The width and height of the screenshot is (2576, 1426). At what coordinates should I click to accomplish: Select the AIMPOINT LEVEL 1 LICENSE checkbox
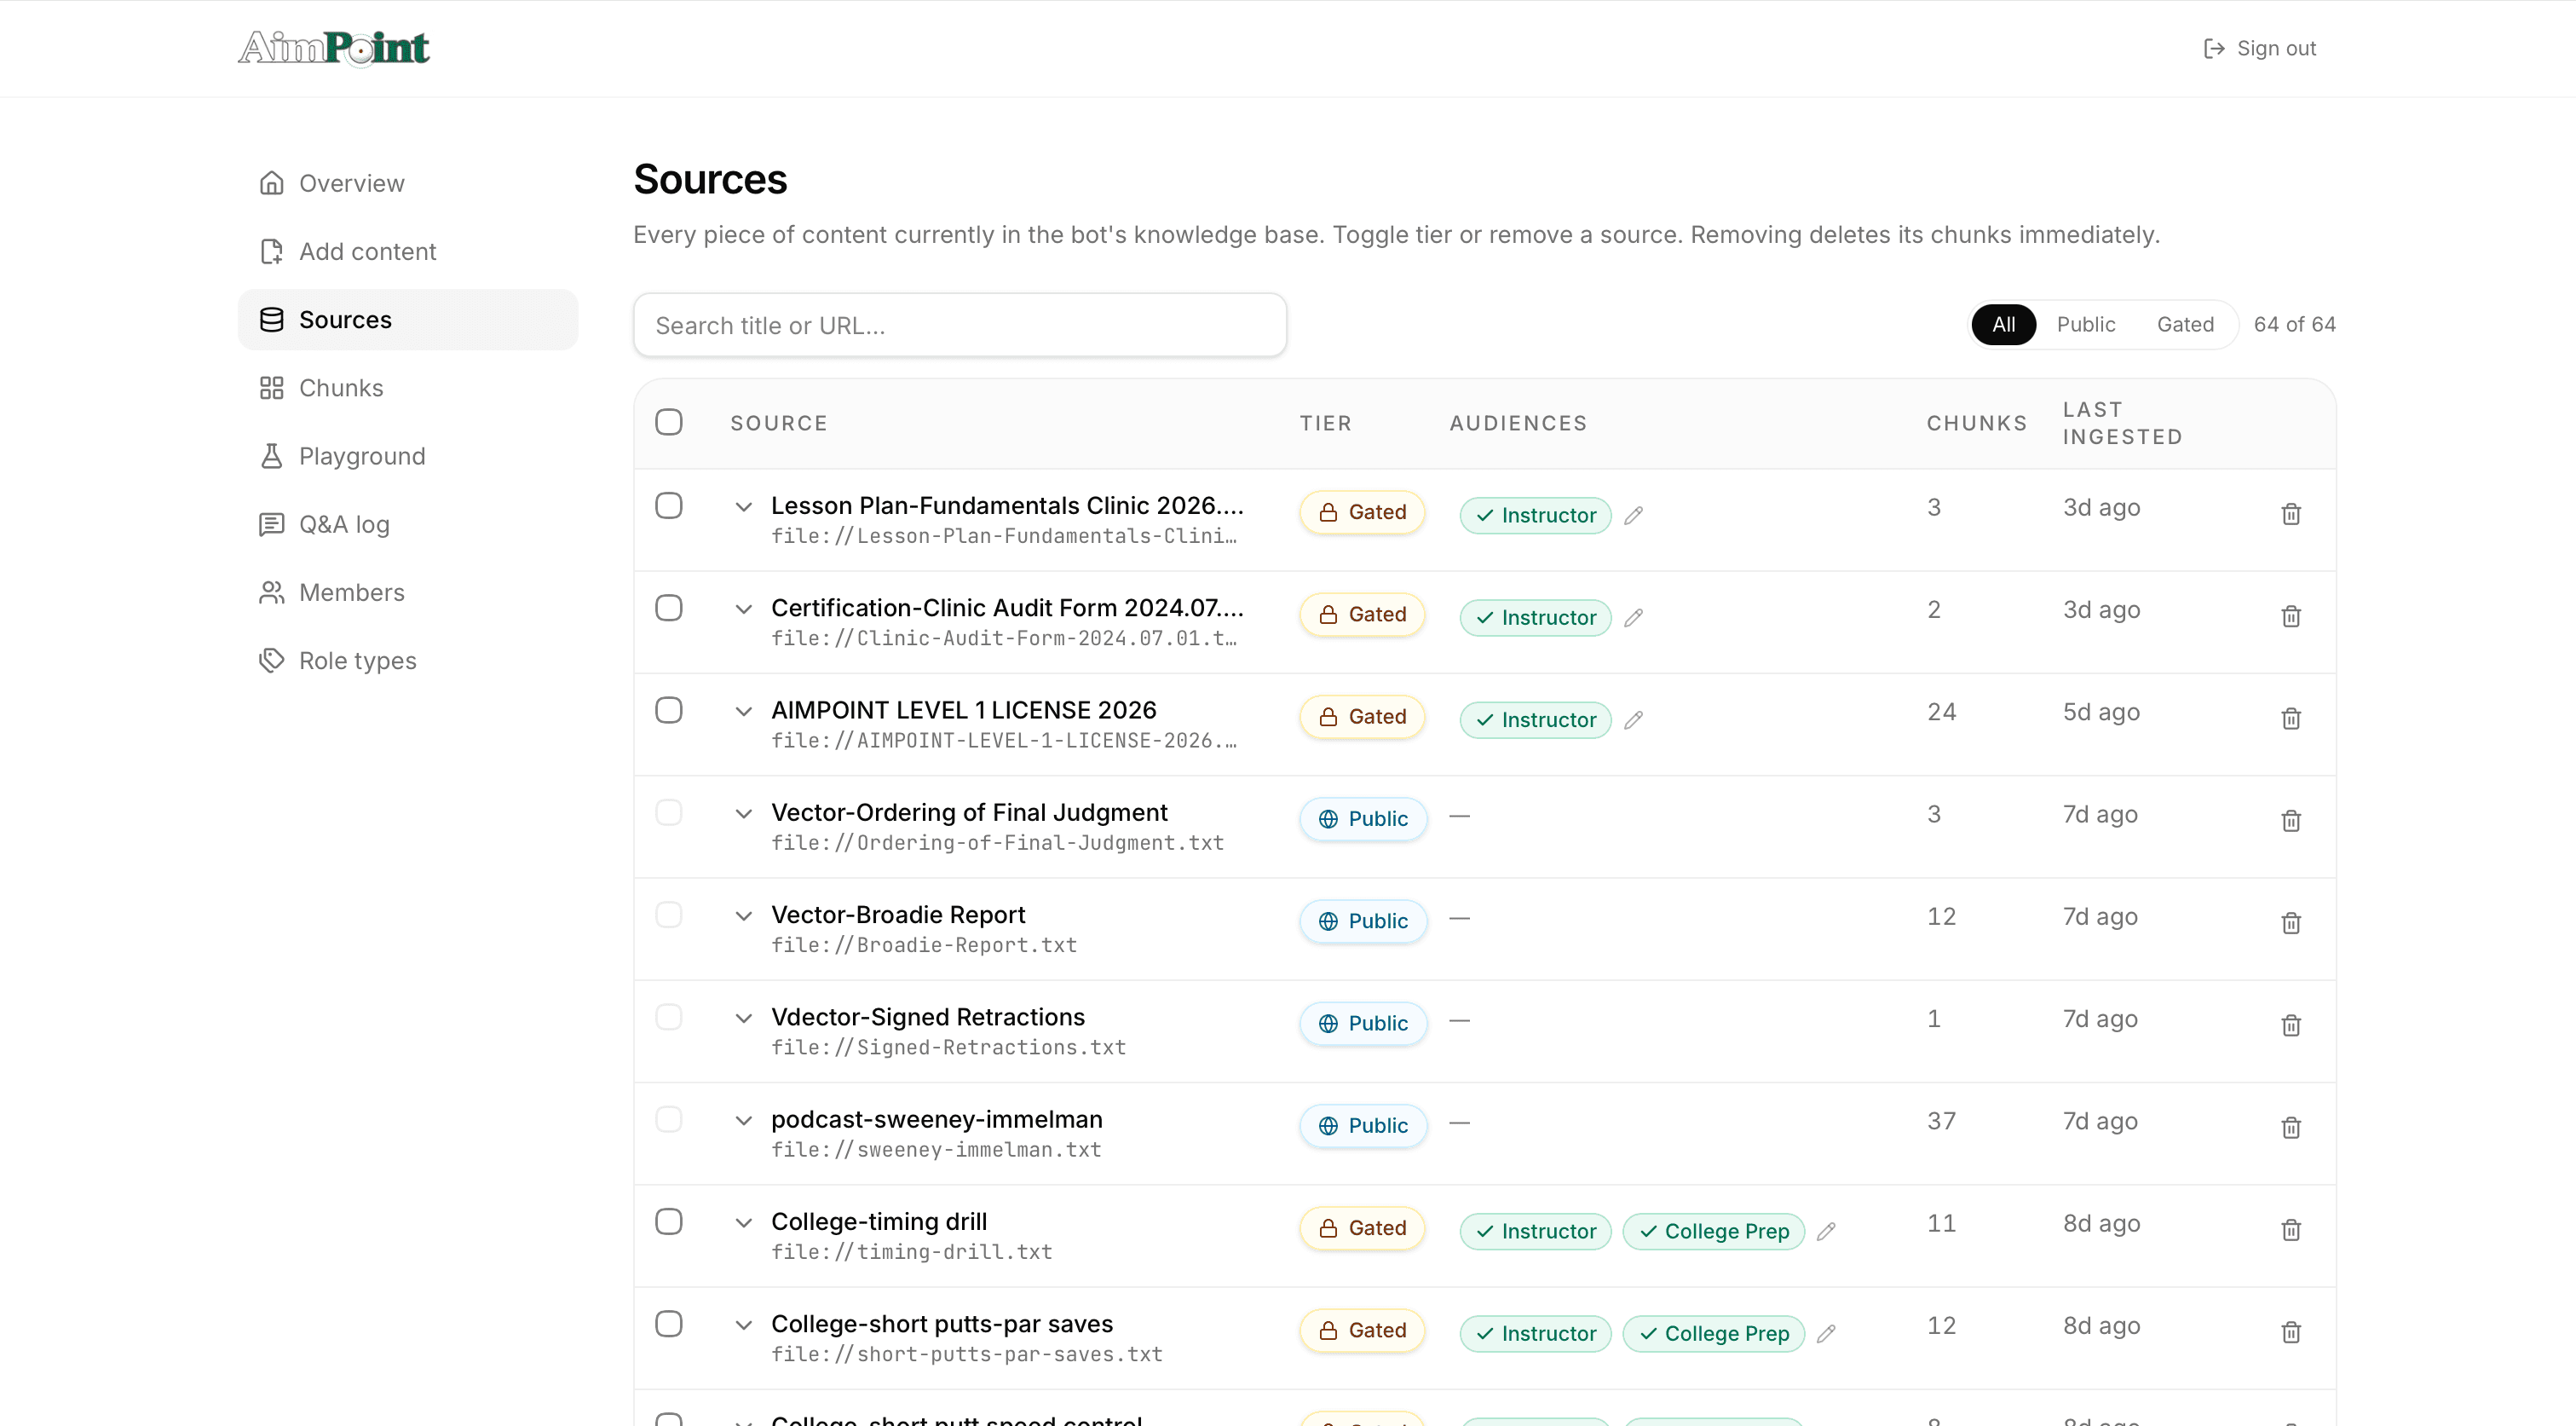point(669,710)
